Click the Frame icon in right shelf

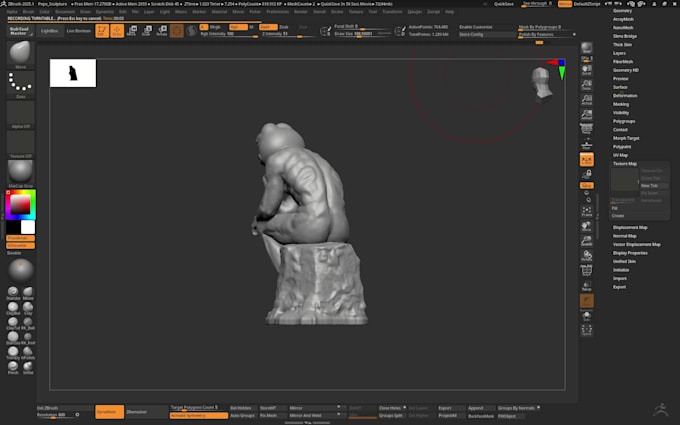coord(586,211)
